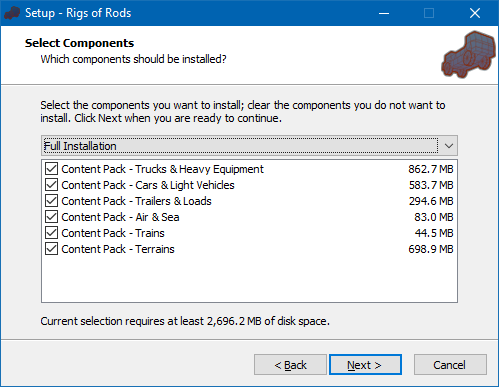Click the wireframe truck logo image
Image resolution: width=499 pixels, height=387 pixels.
pyautogui.click(x=469, y=54)
